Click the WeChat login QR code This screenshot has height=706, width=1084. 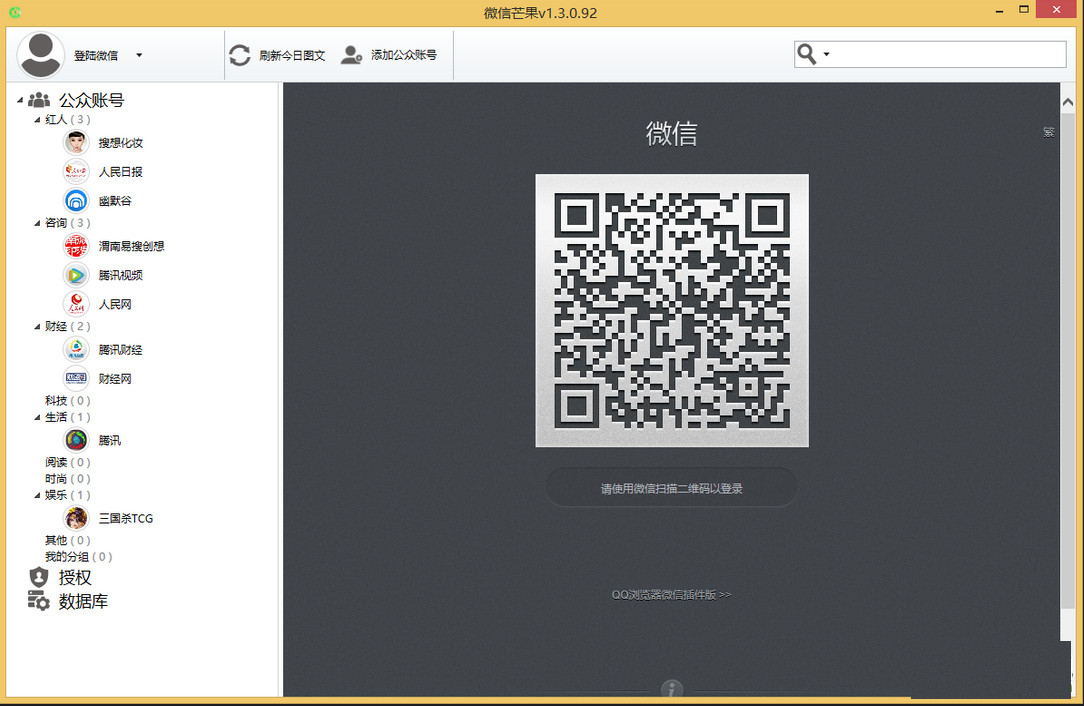[x=672, y=310]
